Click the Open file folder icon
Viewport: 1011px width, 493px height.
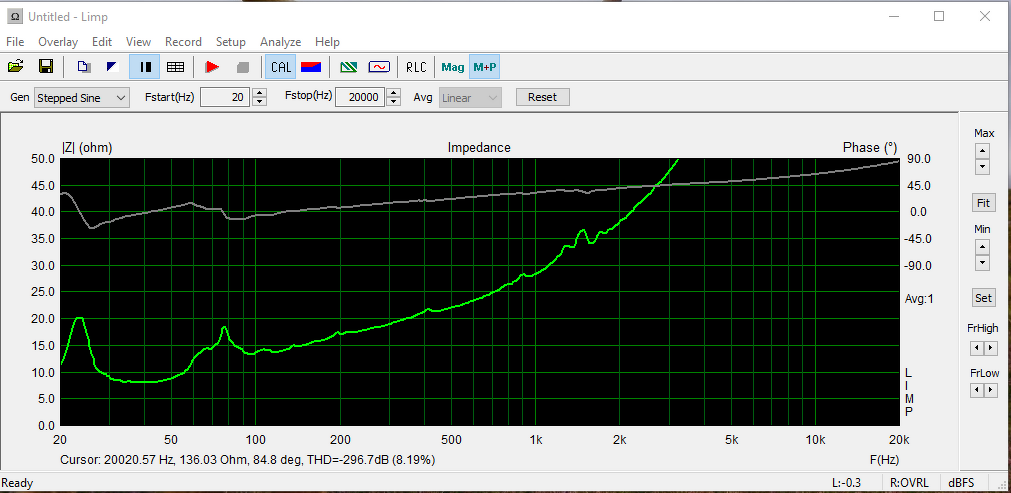(15, 66)
